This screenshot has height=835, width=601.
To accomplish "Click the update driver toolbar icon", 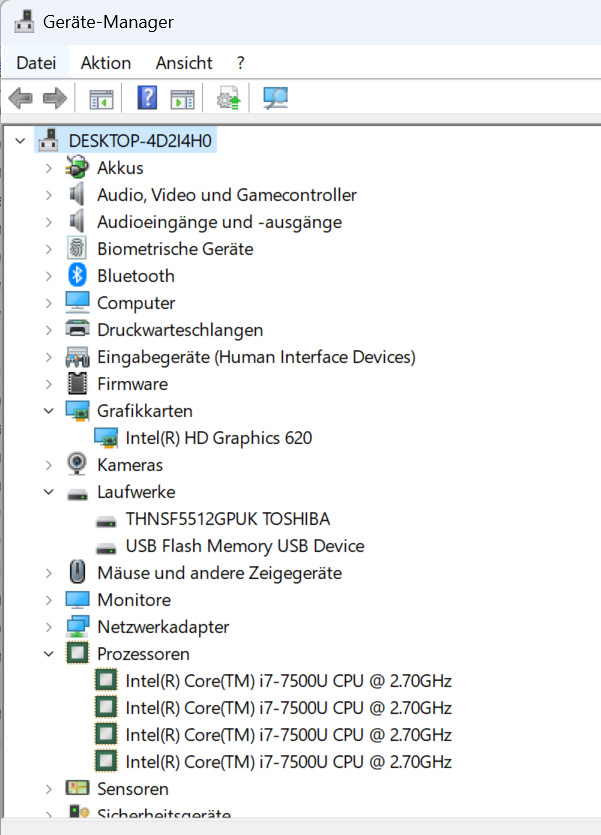I will tap(228, 98).
